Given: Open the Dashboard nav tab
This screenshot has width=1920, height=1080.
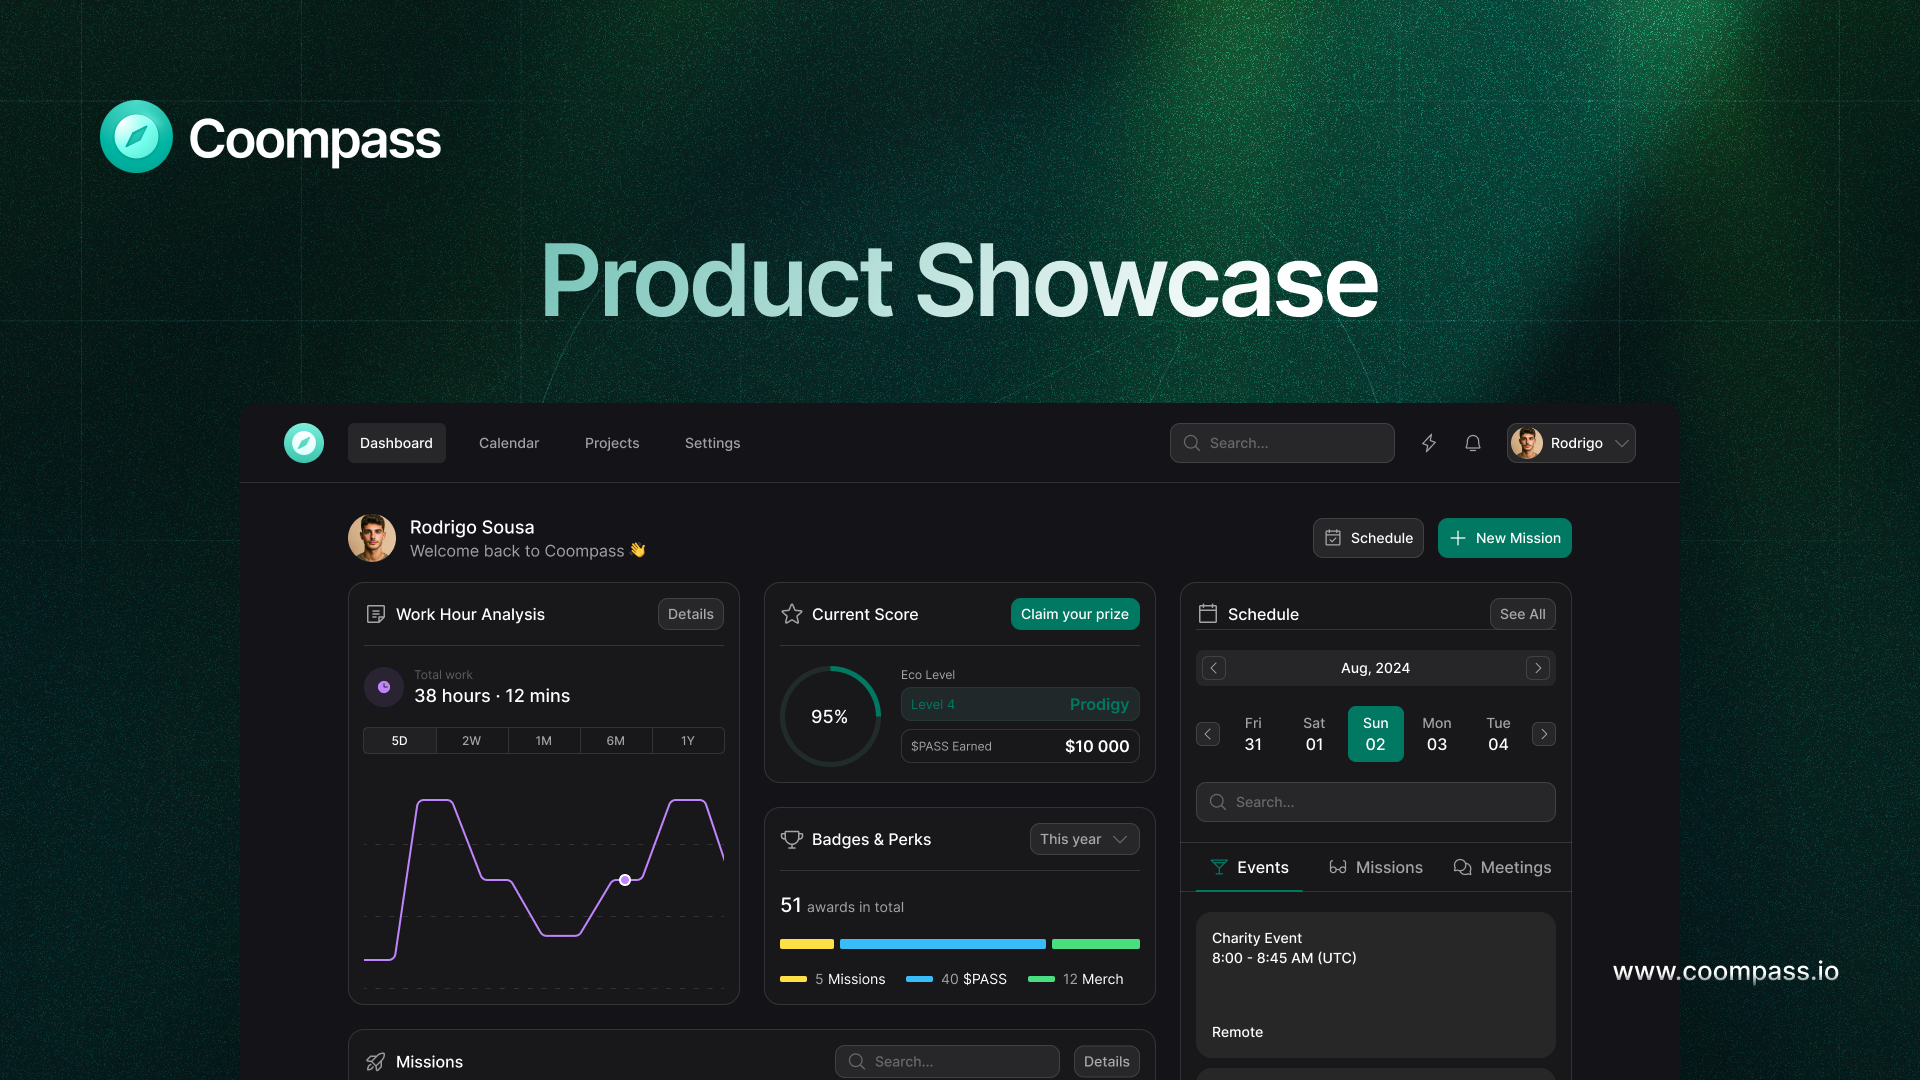Looking at the screenshot, I should tap(397, 443).
